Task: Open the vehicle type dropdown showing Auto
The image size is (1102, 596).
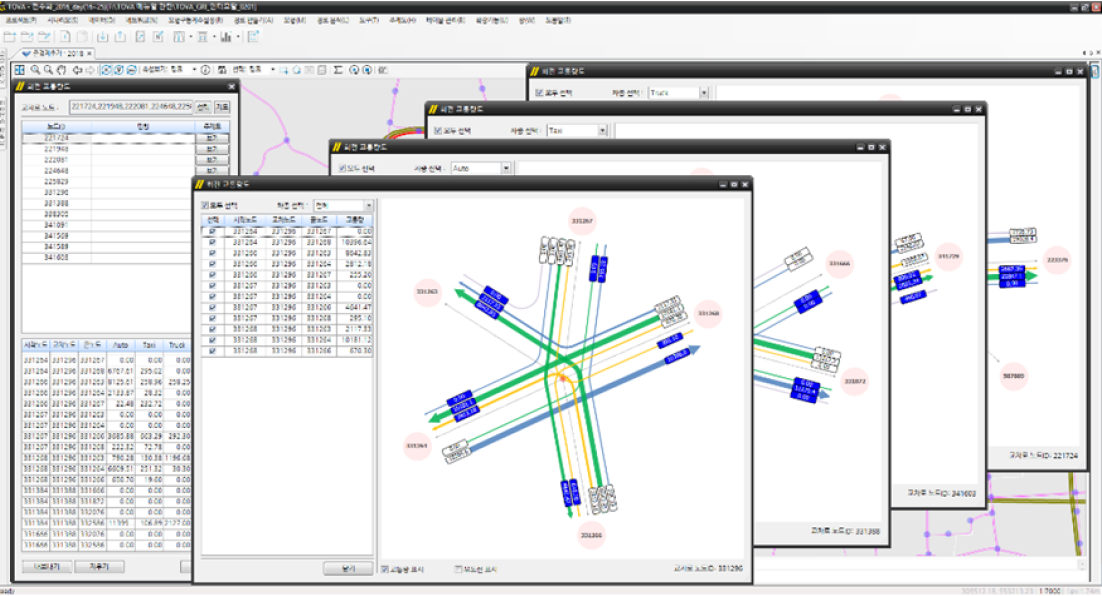Action: pos(507,169)
